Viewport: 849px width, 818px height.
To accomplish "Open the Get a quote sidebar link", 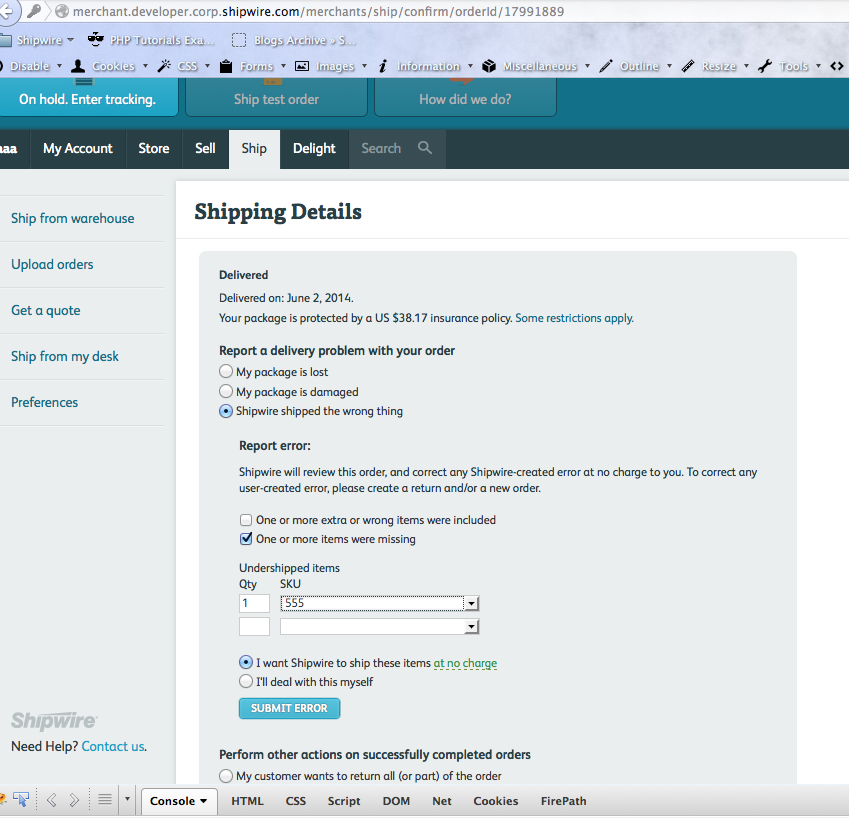I will (45, 310).
